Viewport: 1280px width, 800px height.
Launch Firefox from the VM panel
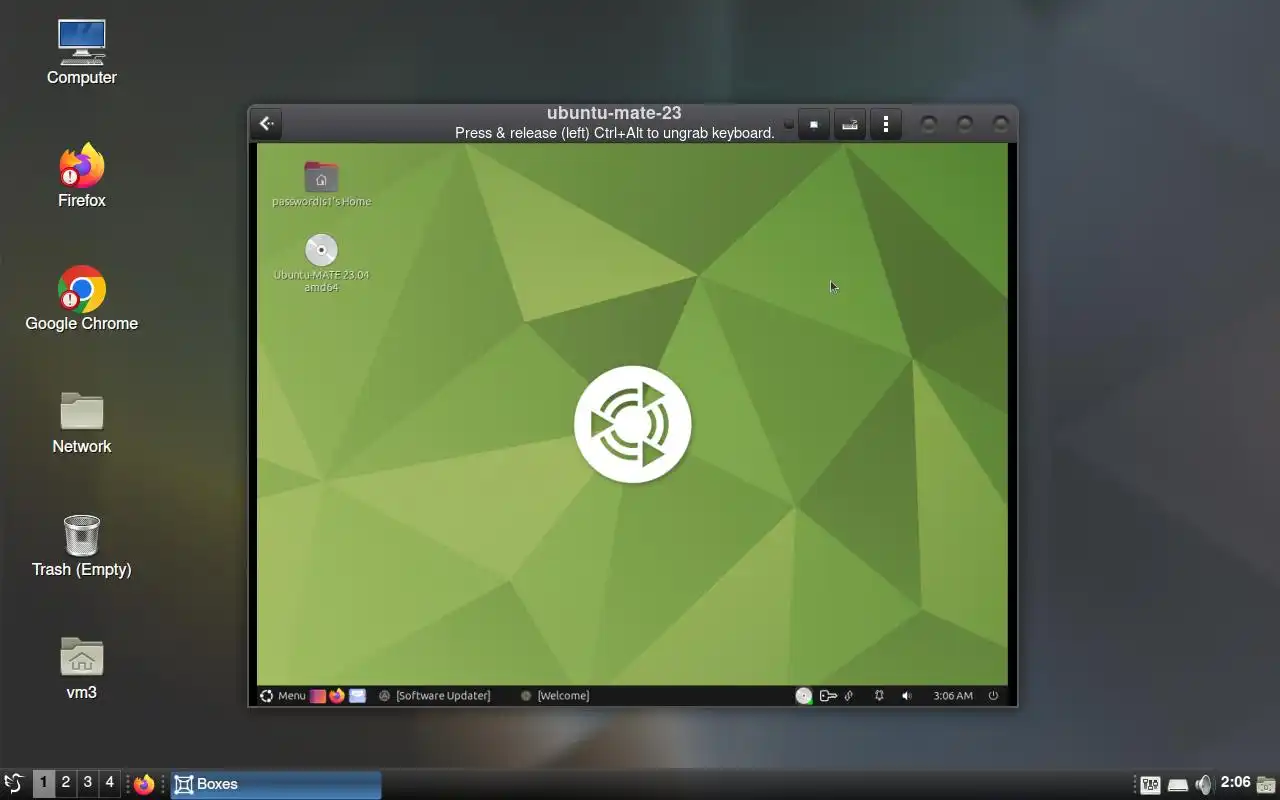337,696
